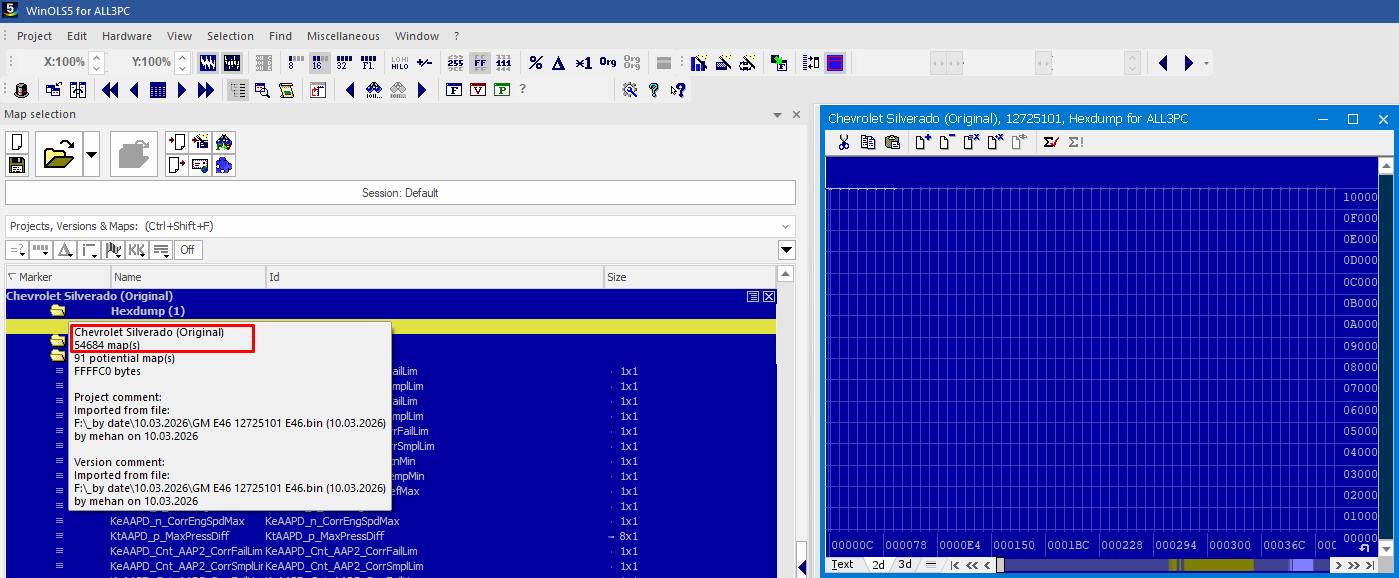Switch to the Text view tab
Screen dimensions: 1399x578
[x=843, y=565]
